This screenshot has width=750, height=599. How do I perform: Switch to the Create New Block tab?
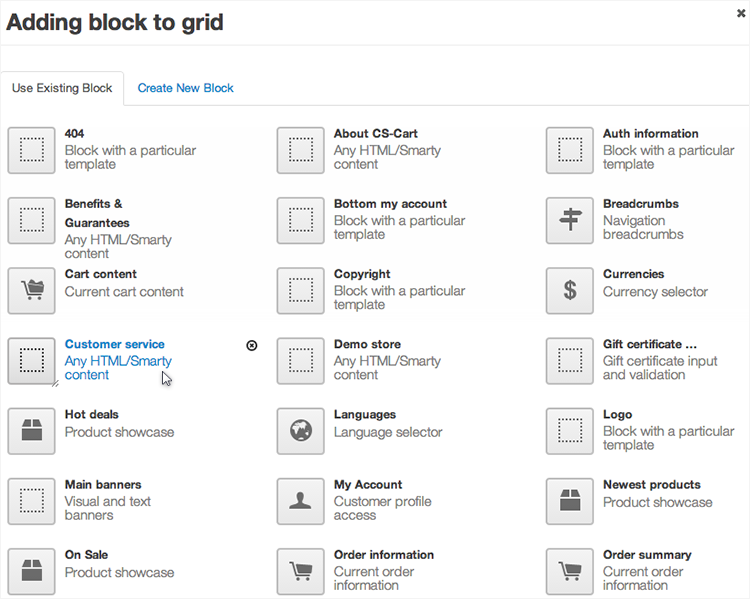click(x=185, y=88)
